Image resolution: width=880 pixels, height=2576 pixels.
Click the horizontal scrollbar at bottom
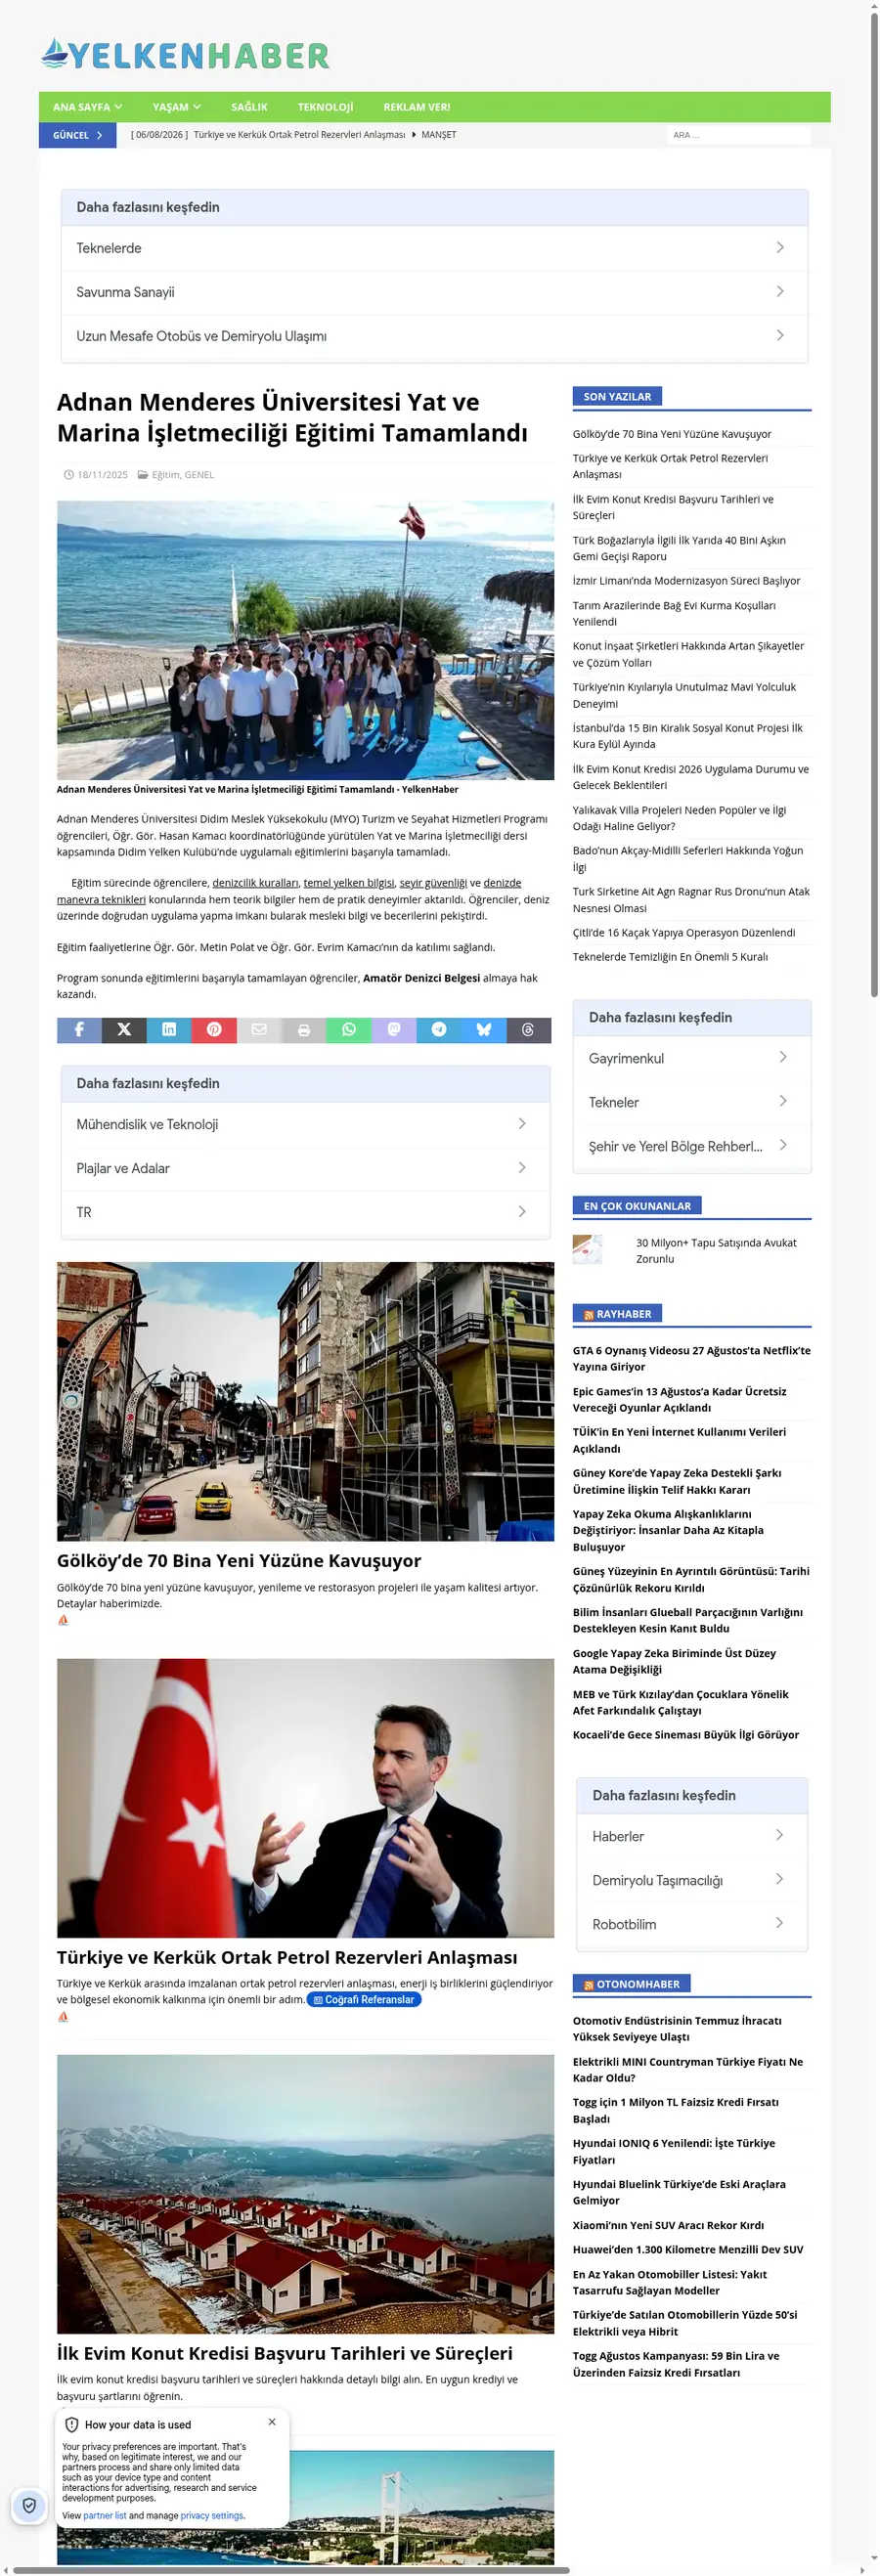(290, 2570)
